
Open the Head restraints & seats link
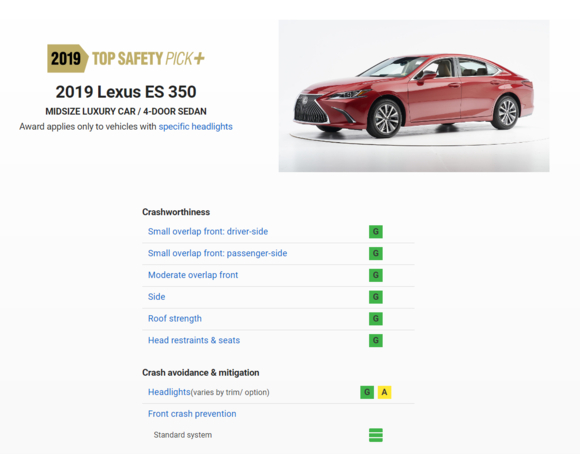point(194,340)
